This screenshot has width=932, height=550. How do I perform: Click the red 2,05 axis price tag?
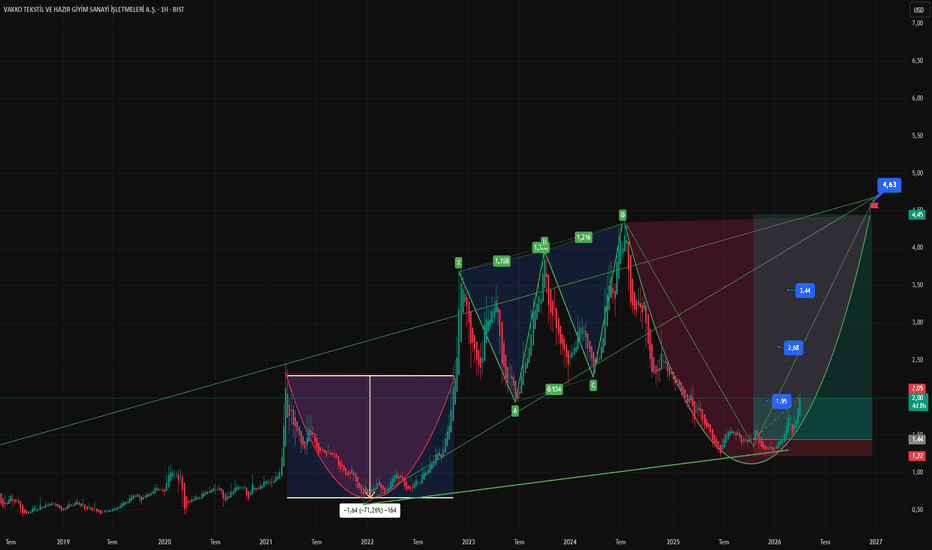pos(918,388)
